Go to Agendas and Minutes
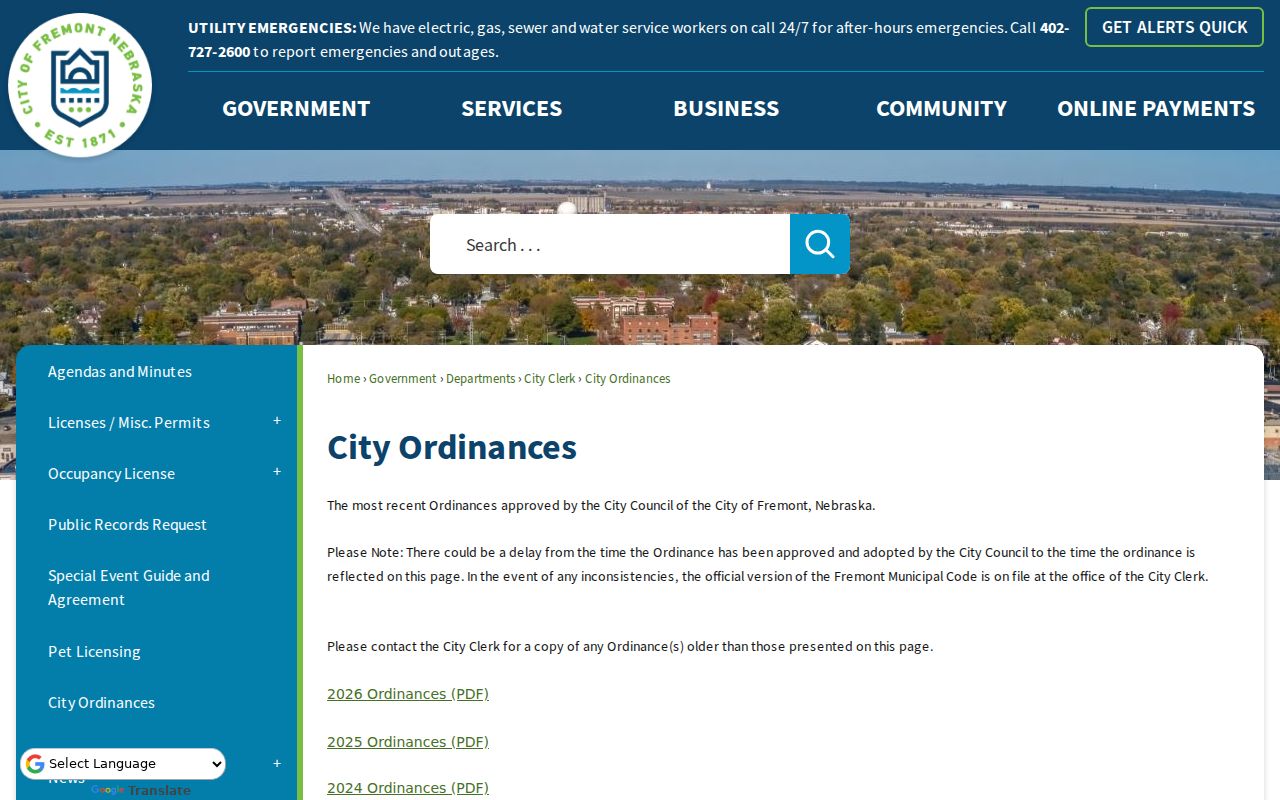 coord(120,371)
